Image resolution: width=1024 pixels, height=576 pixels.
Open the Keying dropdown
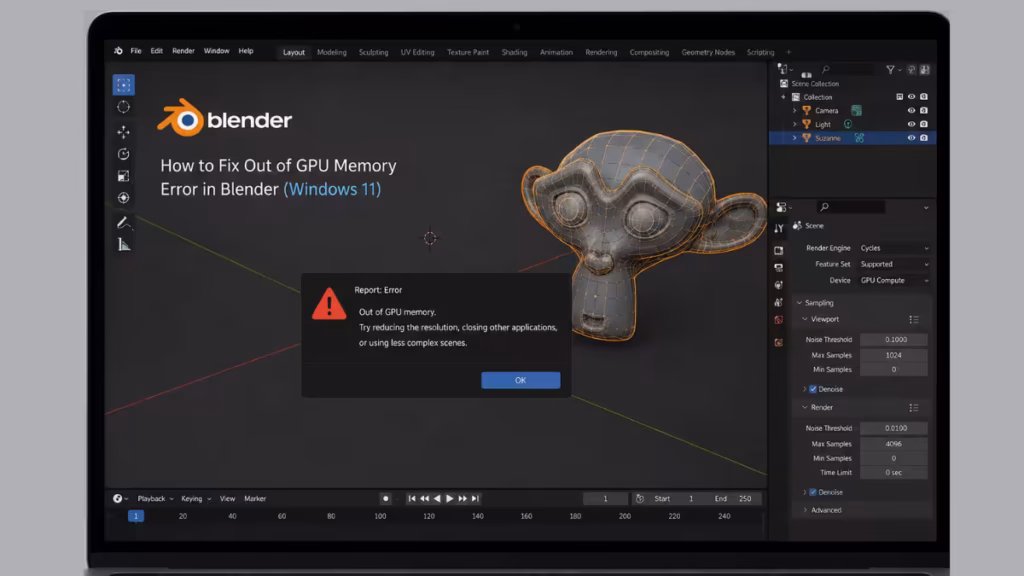(196, 498)
